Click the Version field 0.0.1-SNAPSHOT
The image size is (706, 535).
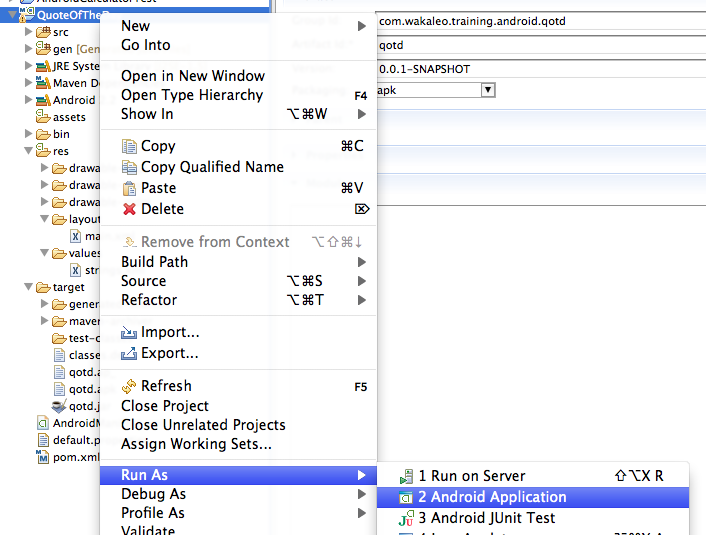[541, 69]
